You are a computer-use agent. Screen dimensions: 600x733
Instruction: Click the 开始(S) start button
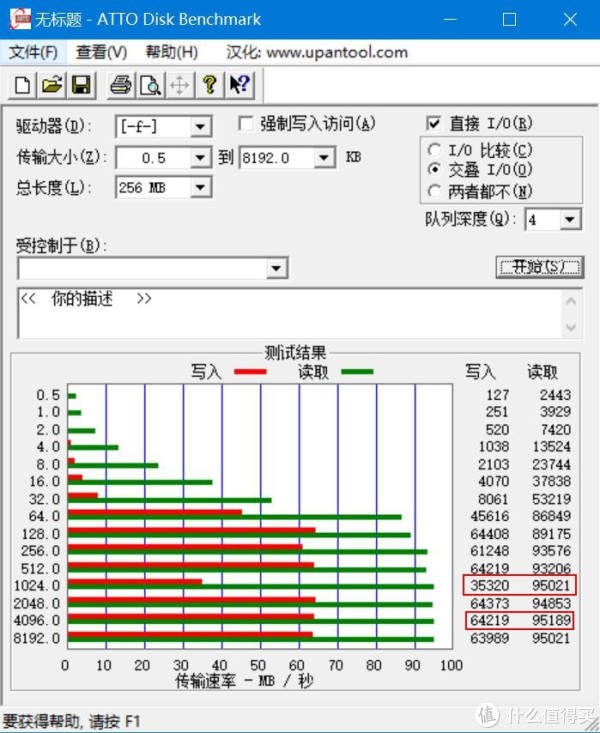coord(540,267)
